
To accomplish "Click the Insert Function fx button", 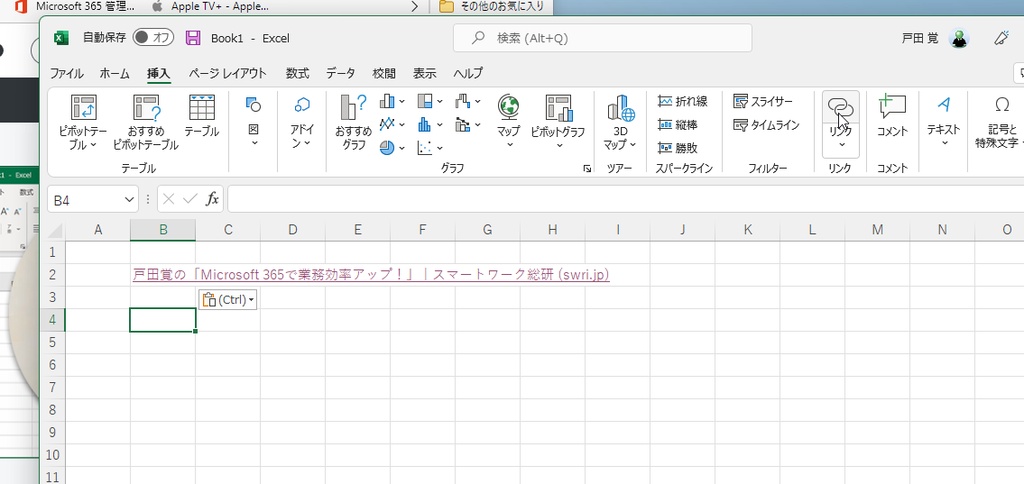I will click(x=212, y=199).
